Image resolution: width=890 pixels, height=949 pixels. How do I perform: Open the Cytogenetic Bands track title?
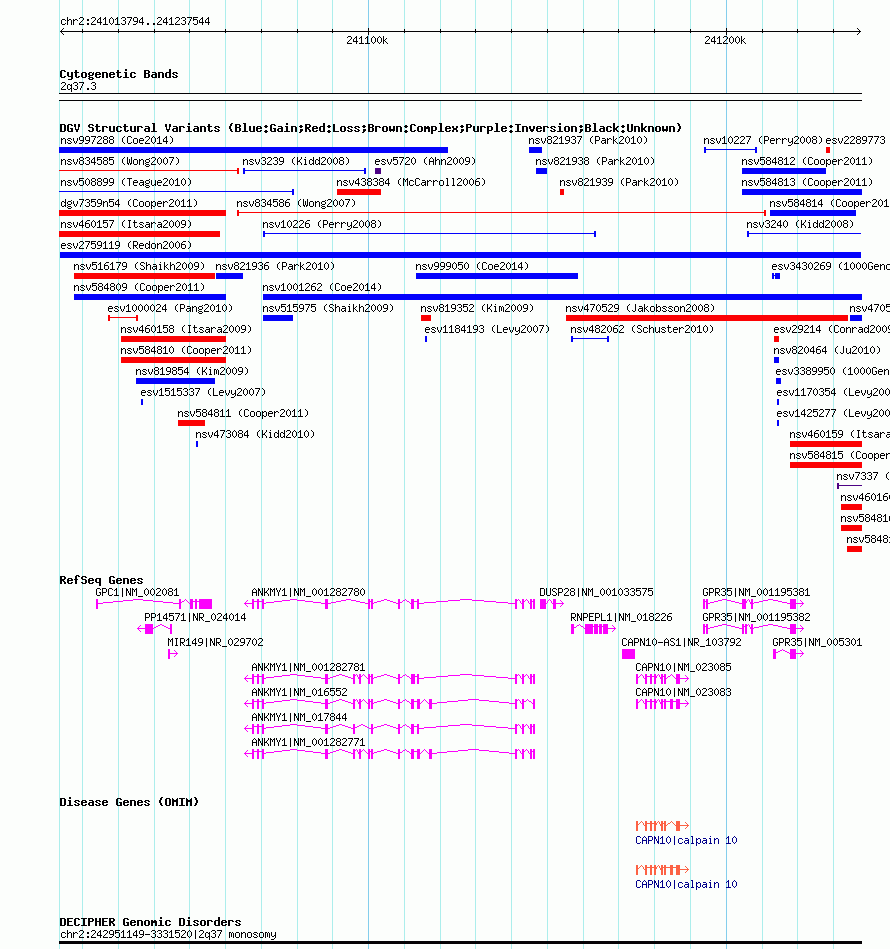119,74
